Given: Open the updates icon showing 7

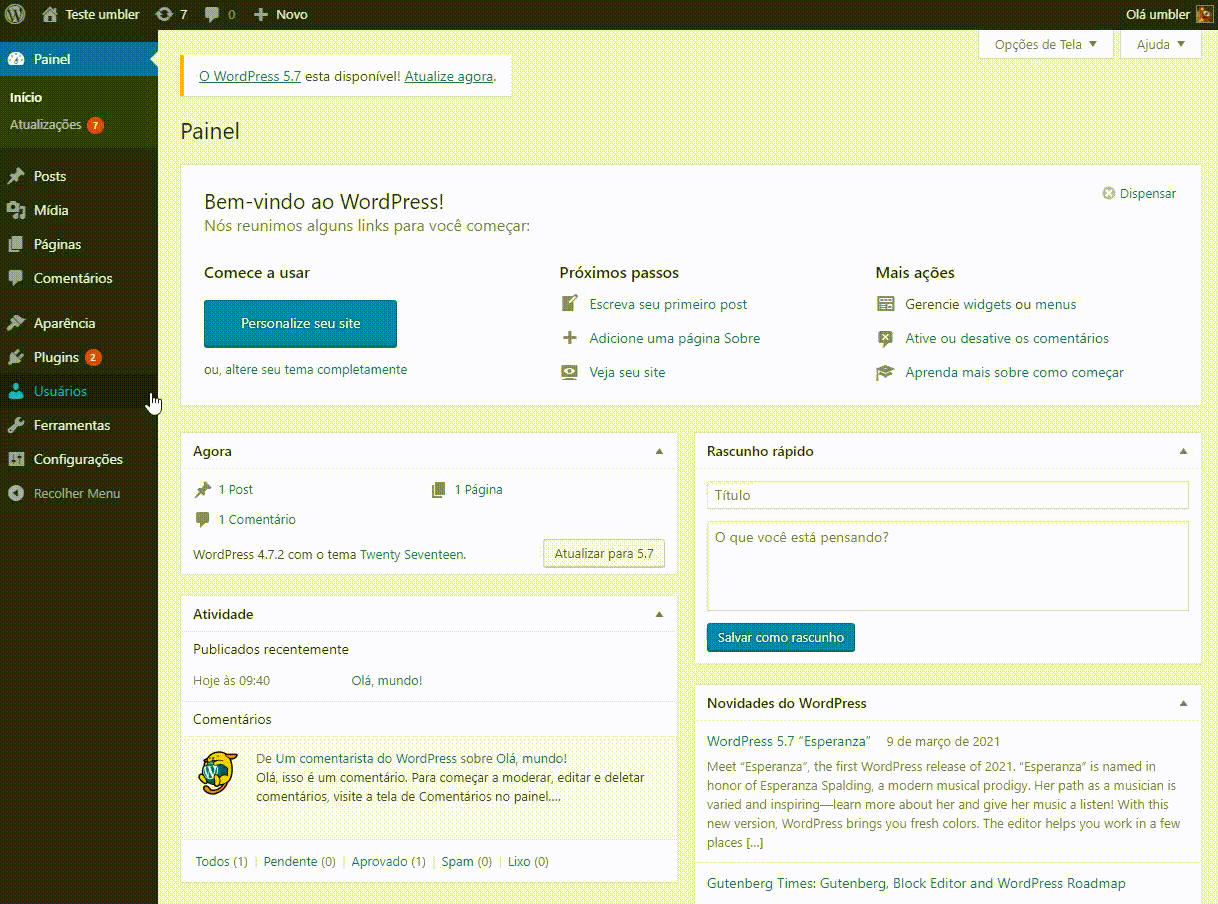Looking at the screenshot, I should 164,14.
